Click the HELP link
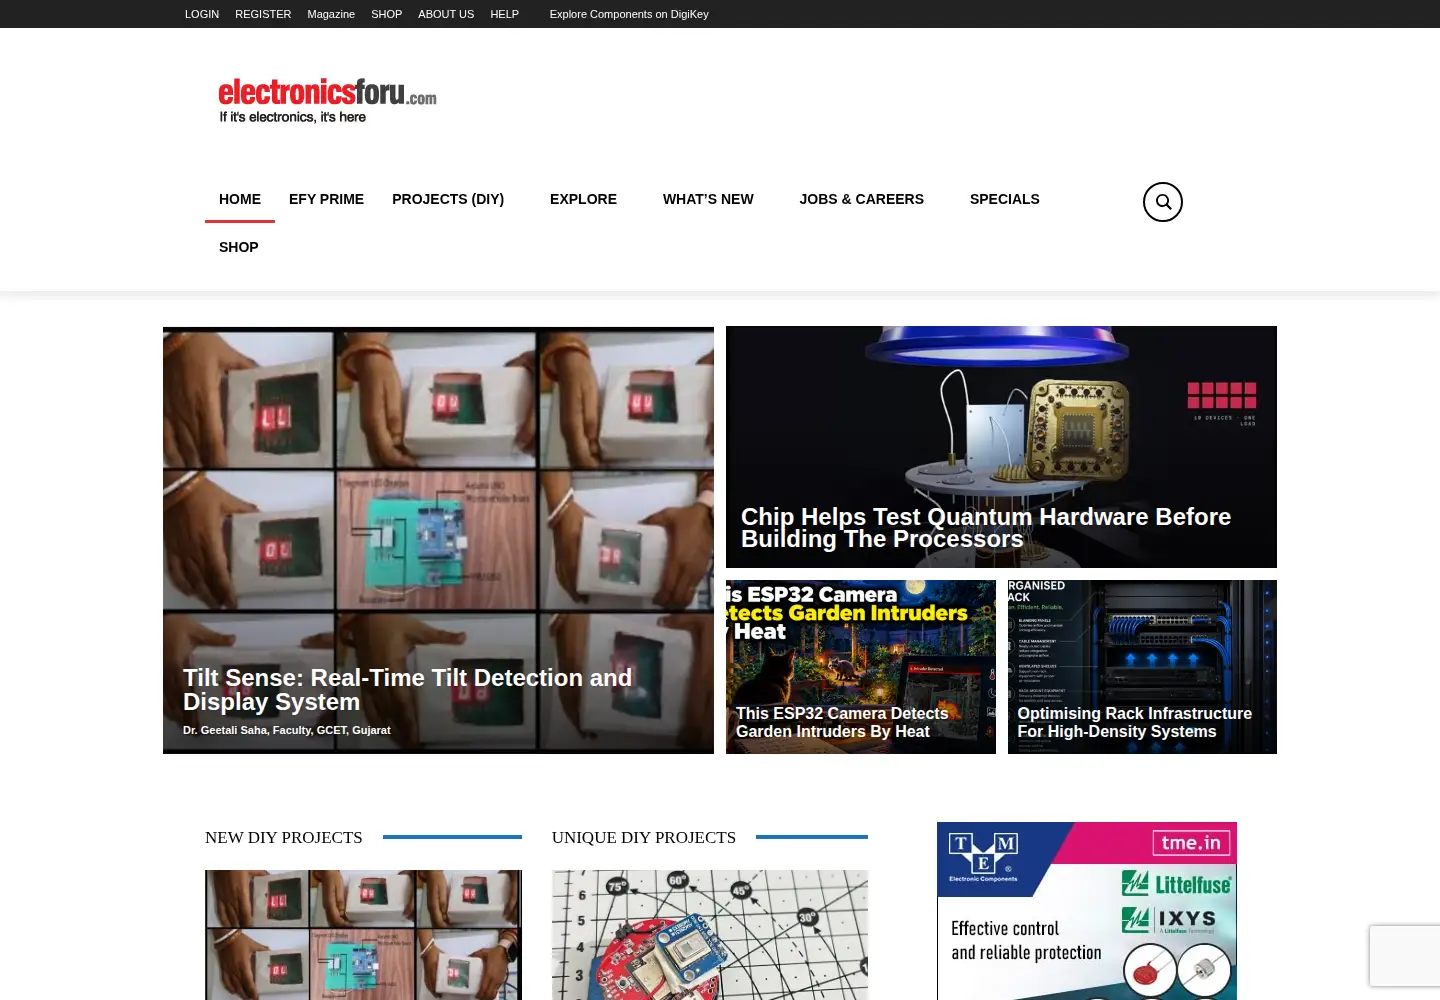 click(504, 14)
